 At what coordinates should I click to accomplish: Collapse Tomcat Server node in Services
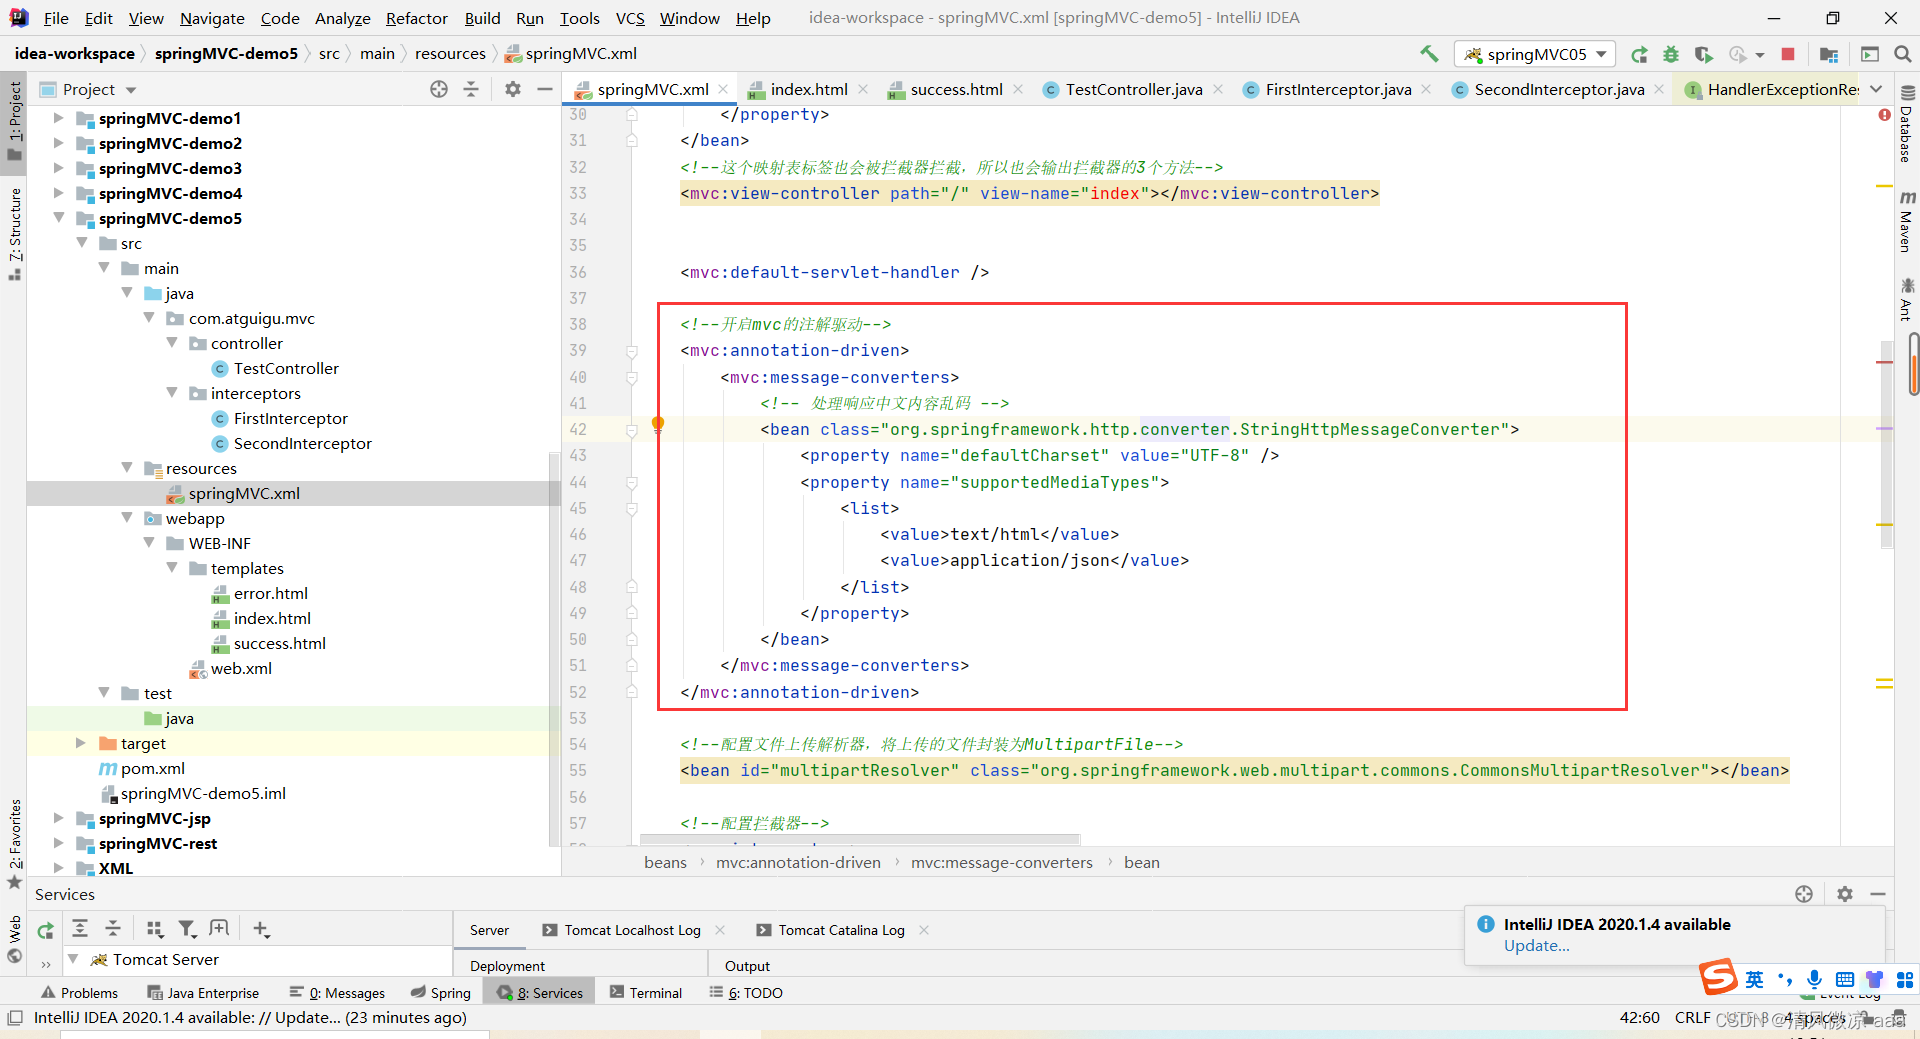[x=73, y=959]
